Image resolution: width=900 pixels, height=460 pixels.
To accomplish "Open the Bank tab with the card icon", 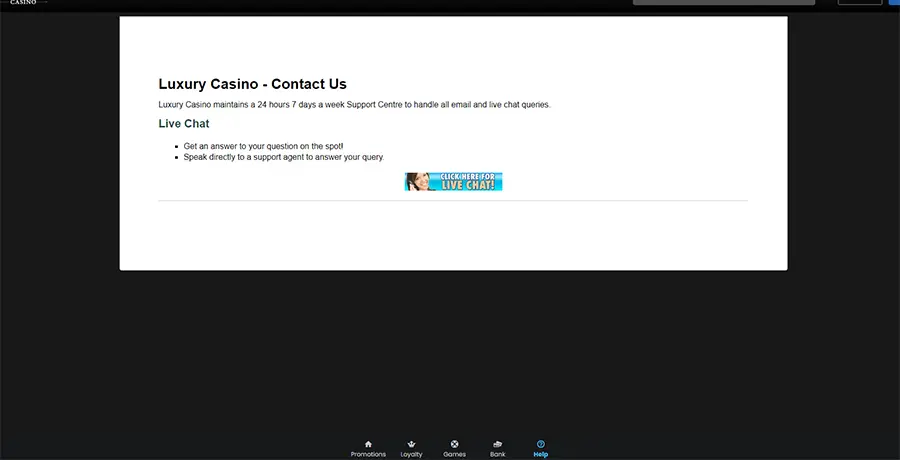I will (x=498, y=449).
